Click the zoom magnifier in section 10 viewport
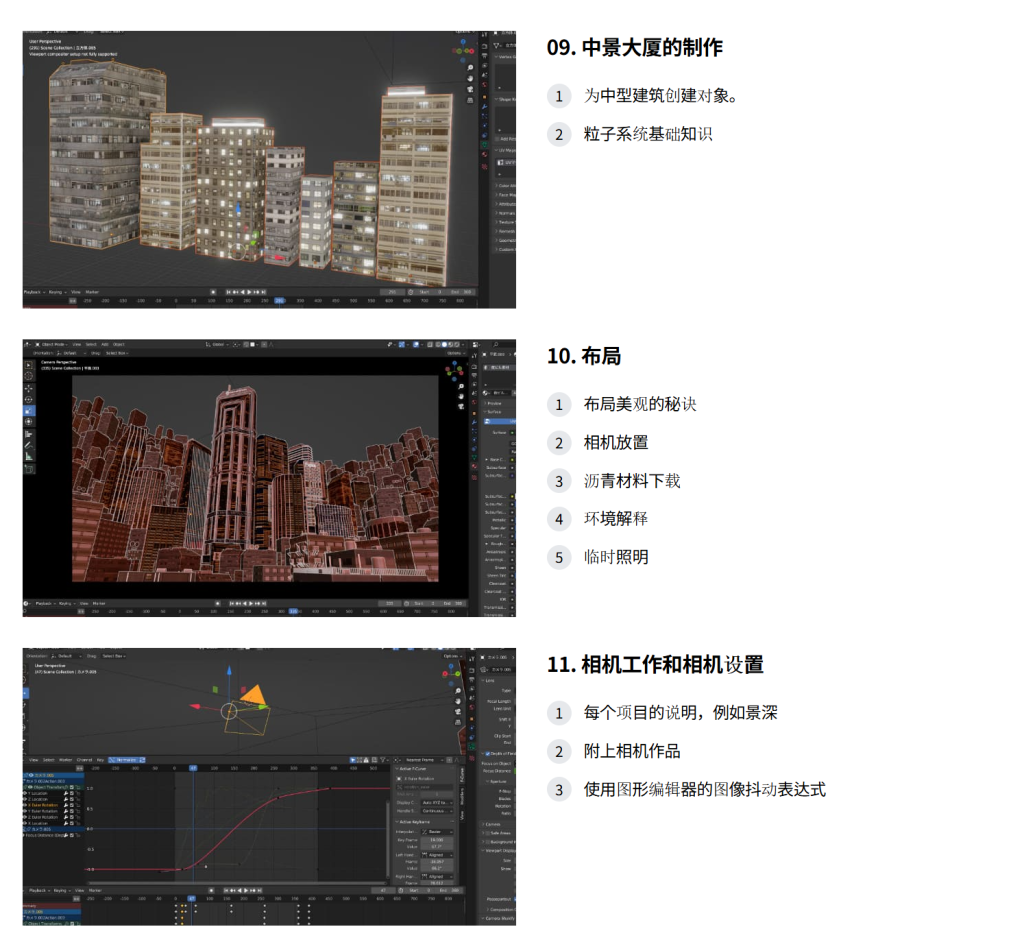This screenshot has width=1024, height=940. coord(461,386)
